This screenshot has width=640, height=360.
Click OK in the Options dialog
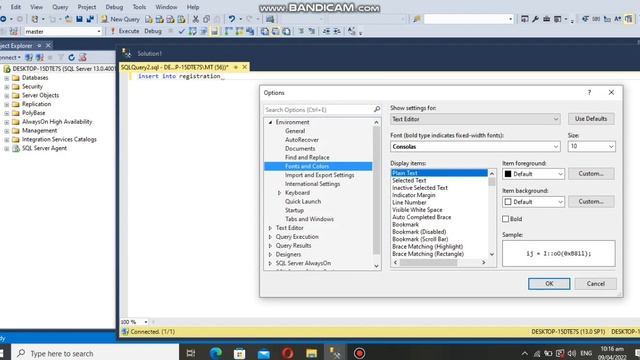click(x=549, y=284)
